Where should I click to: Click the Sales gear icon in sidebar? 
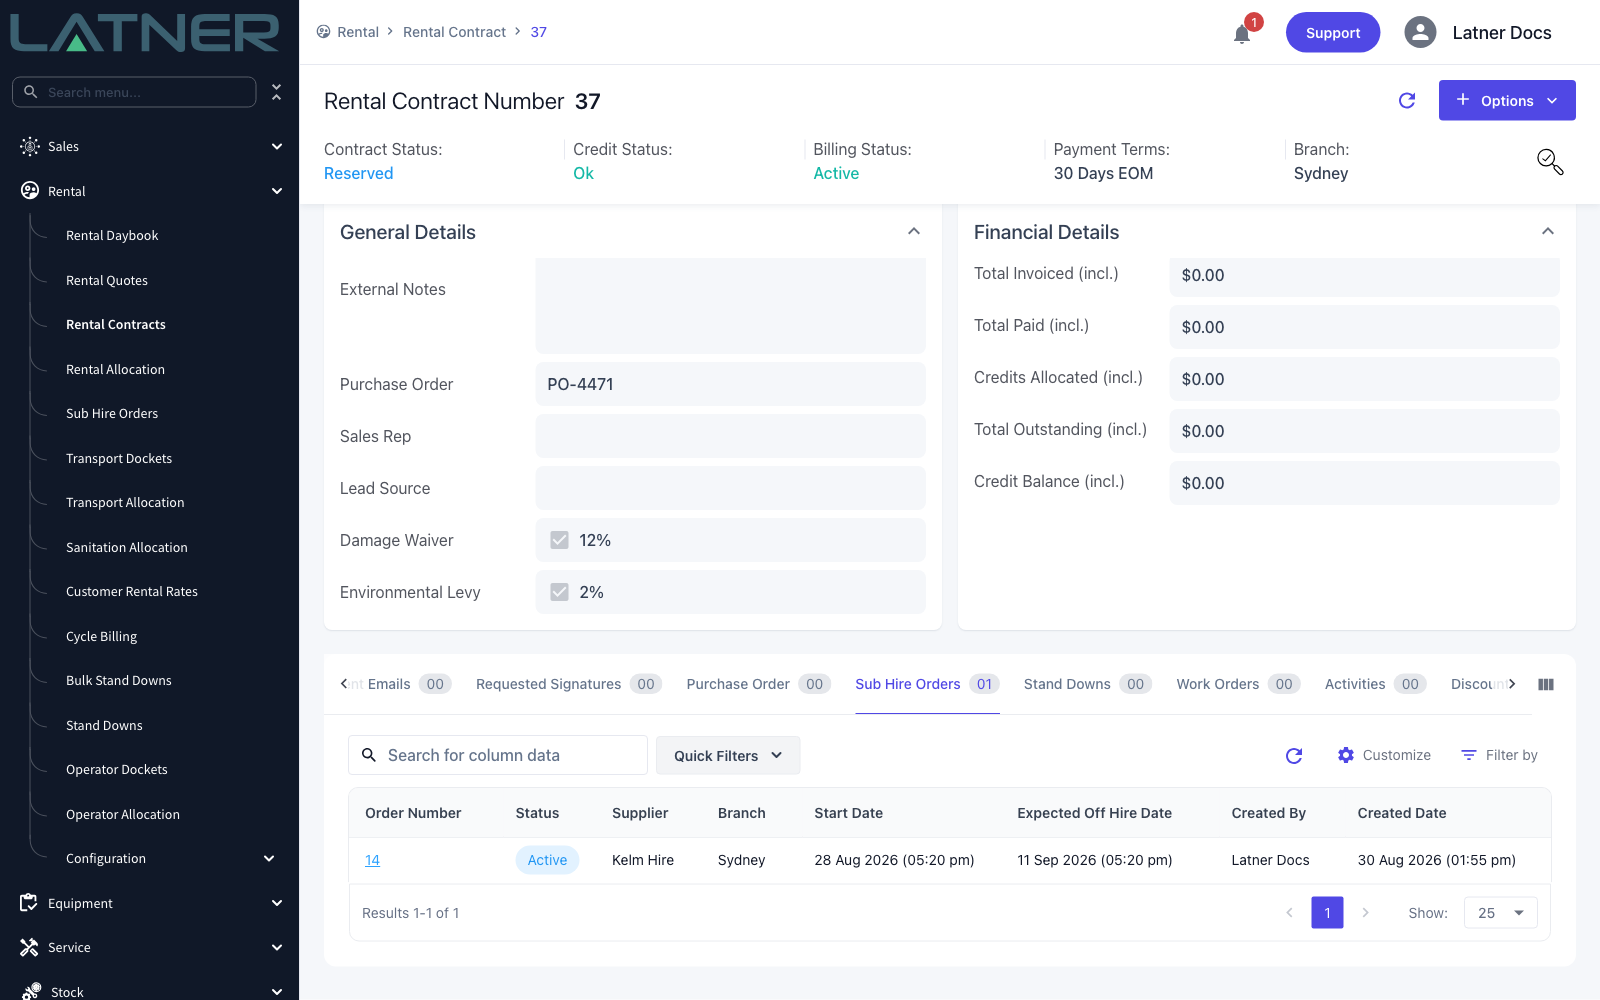click(30, 146)
